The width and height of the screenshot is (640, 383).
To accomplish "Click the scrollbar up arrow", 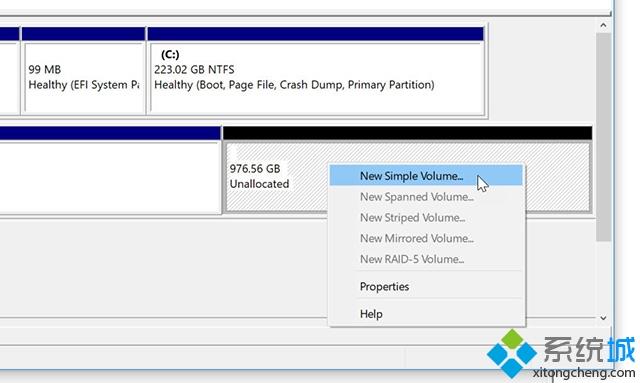I will pos(603,25).
